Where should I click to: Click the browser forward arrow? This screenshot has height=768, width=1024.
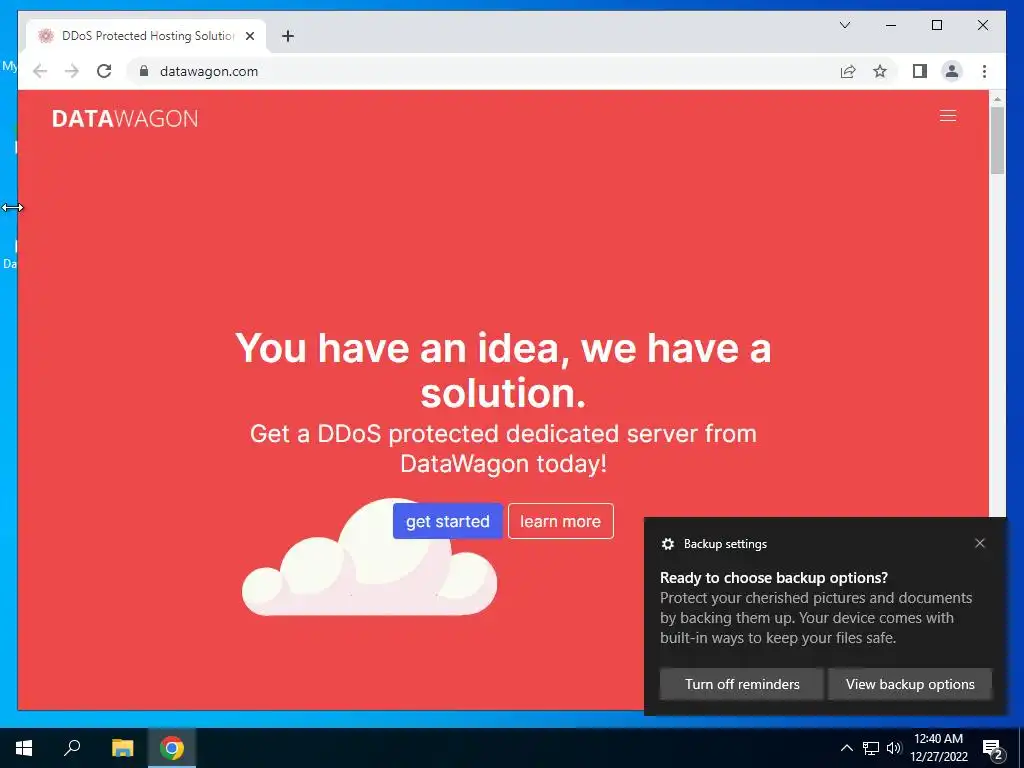coord(72,71)
